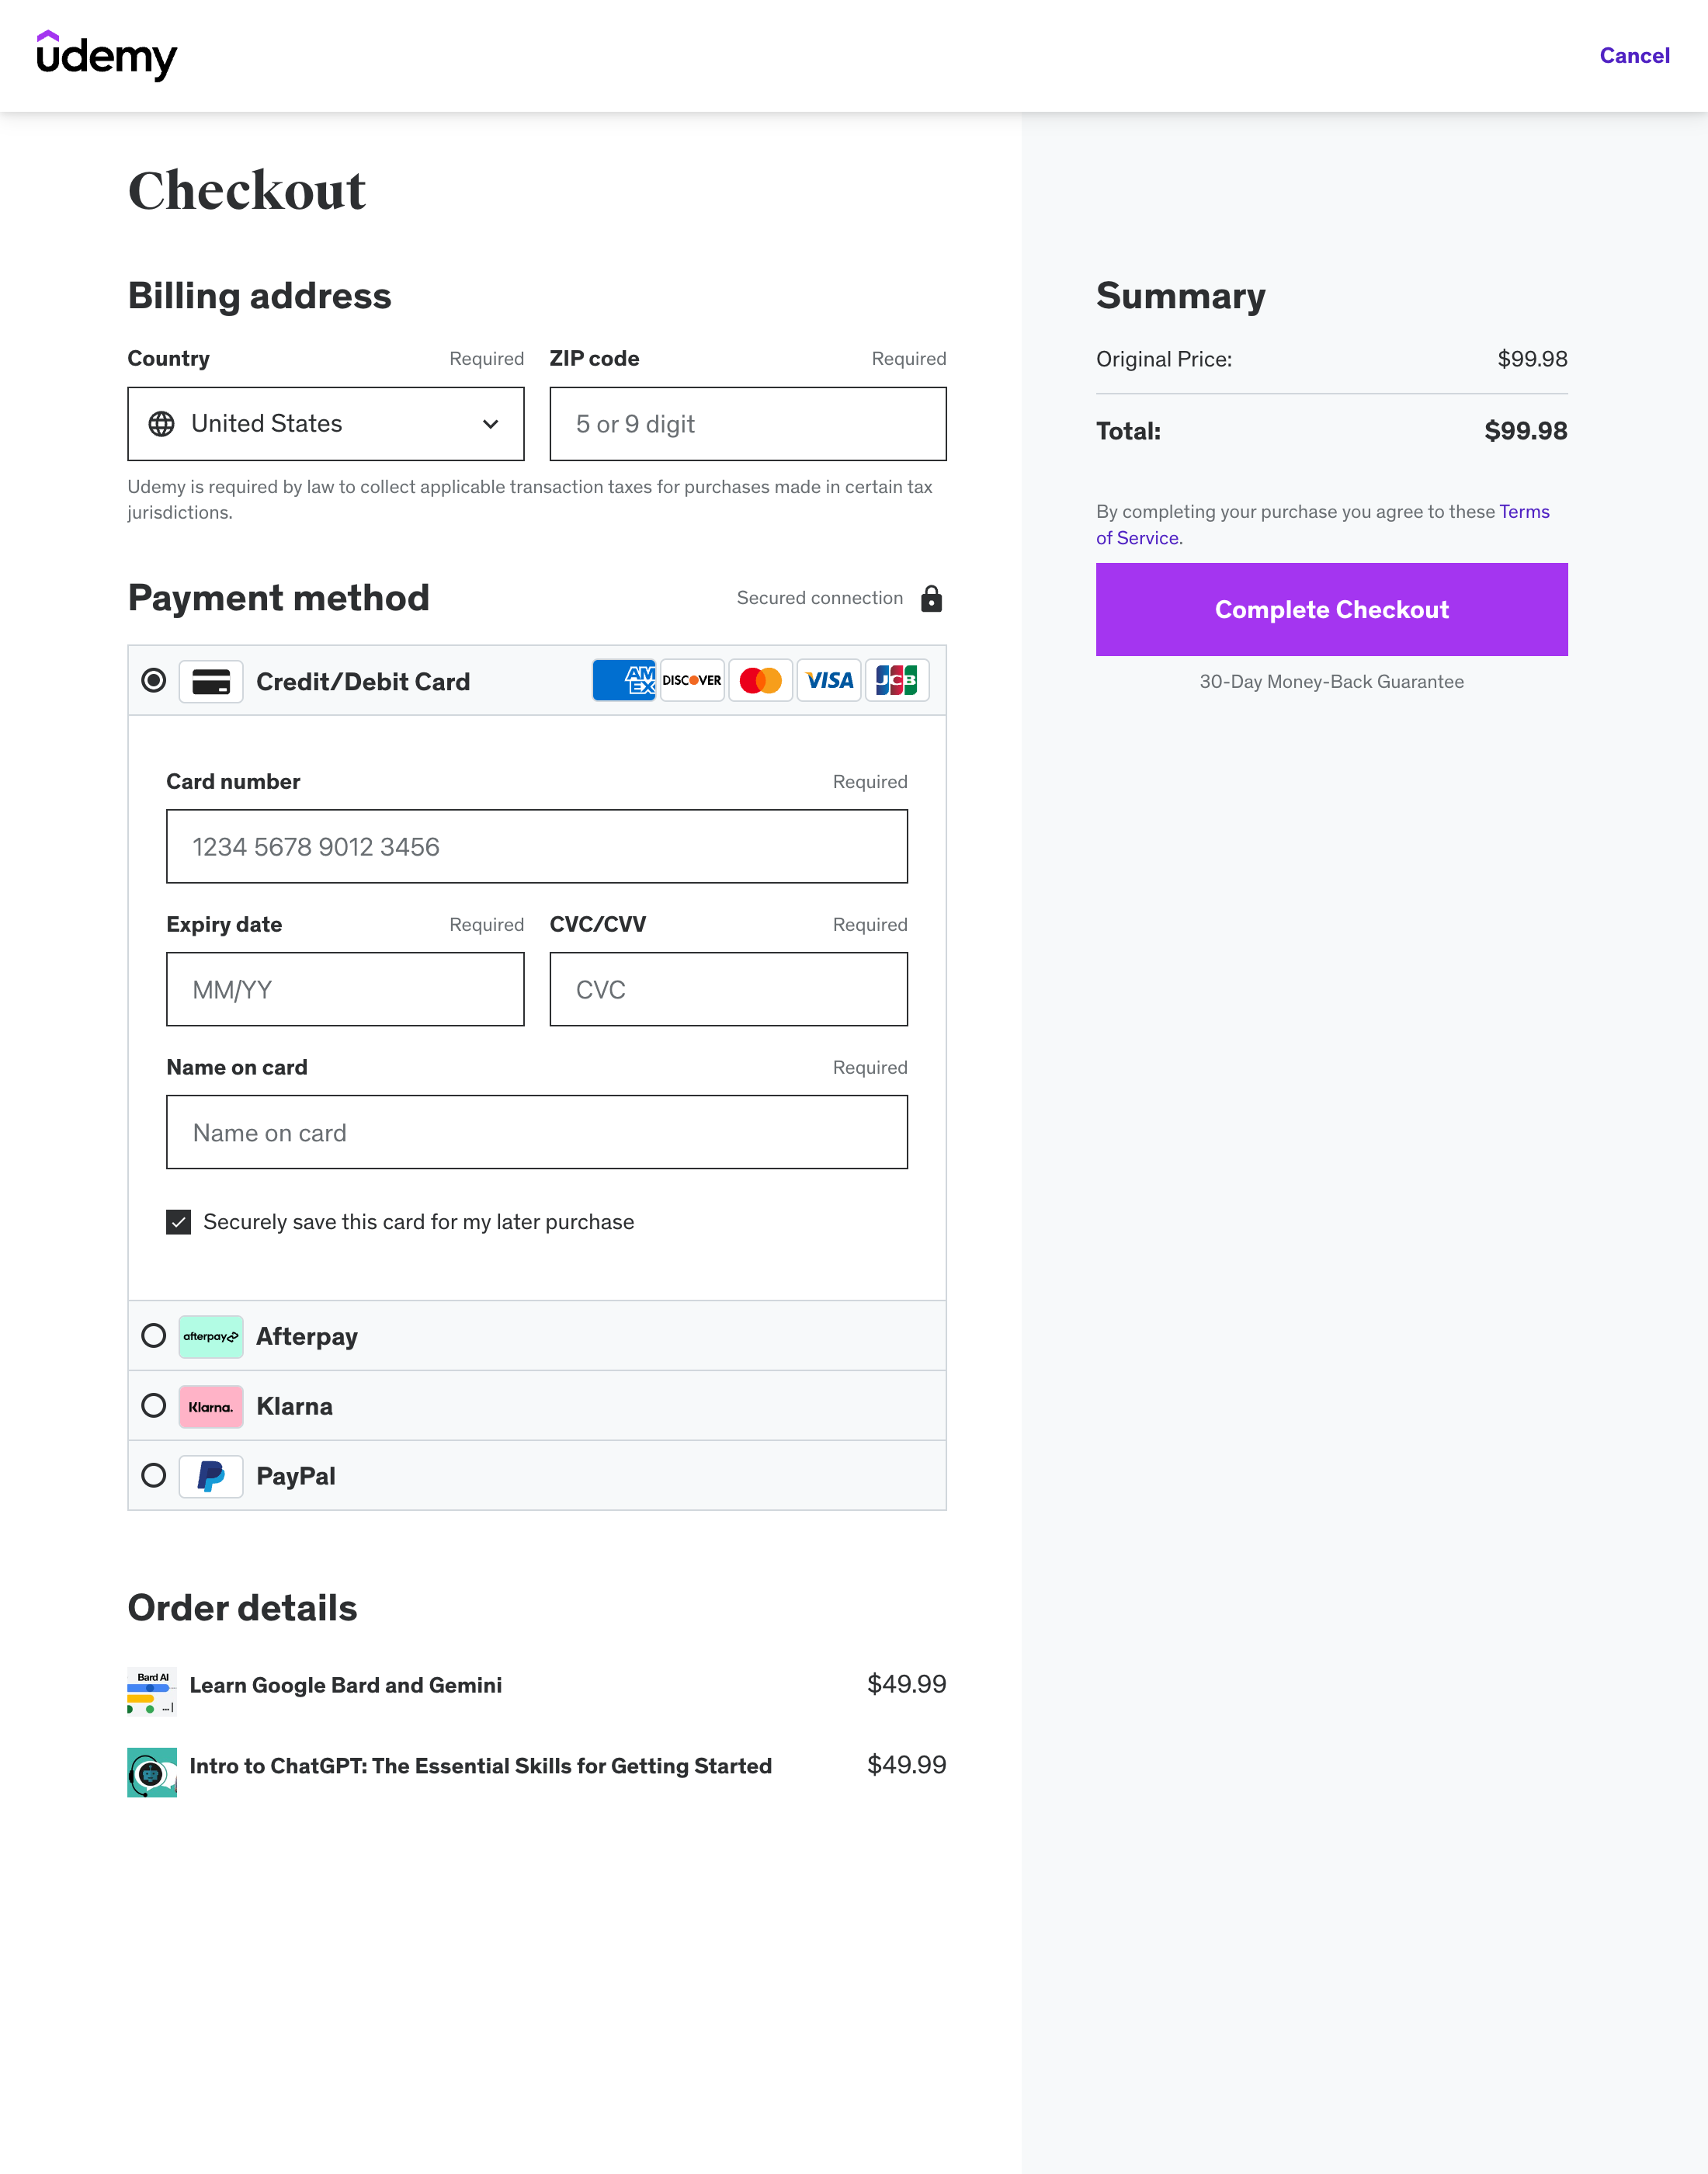Screen dimensions: 1708x2174
Task: Click the Discover card icon
Action: 692,681
